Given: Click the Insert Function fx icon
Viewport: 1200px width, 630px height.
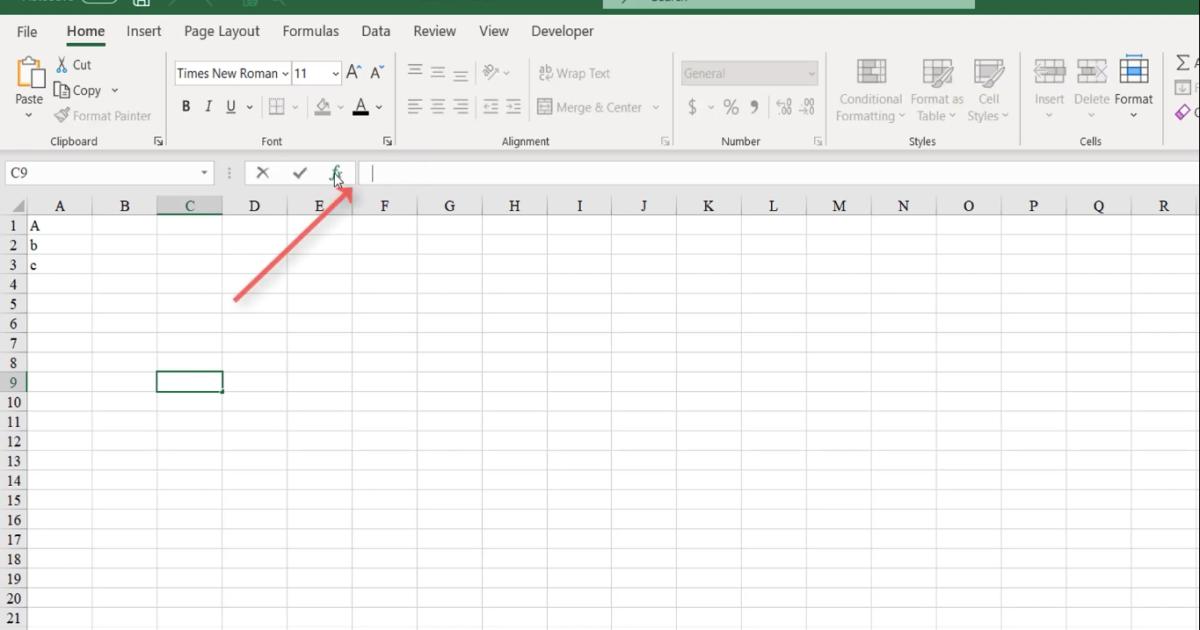Looking at the screenshot, I should click(336, 172).
